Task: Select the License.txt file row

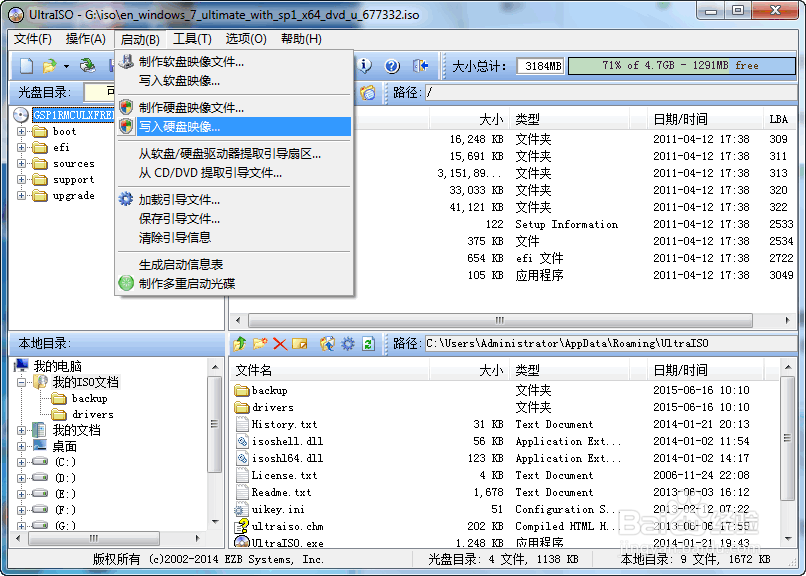Action: tap(505, 475)
